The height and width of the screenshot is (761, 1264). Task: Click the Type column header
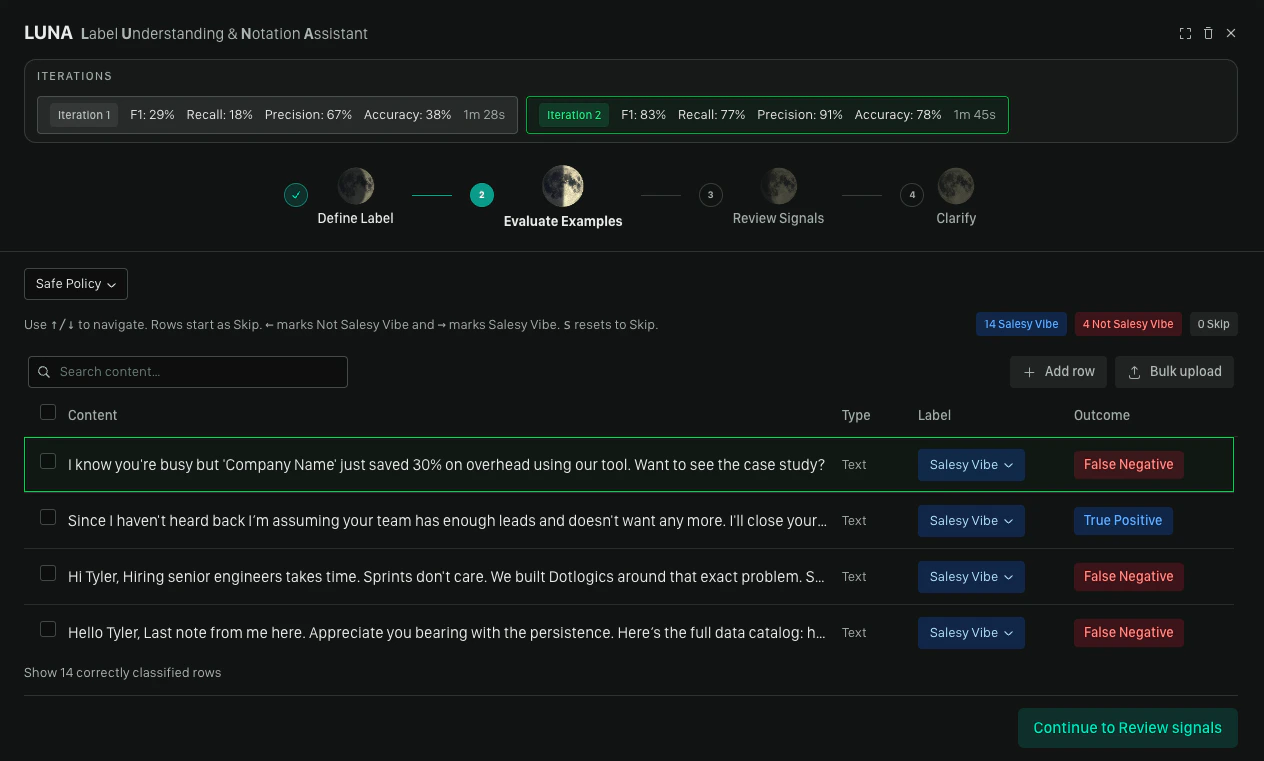point(856,415)
